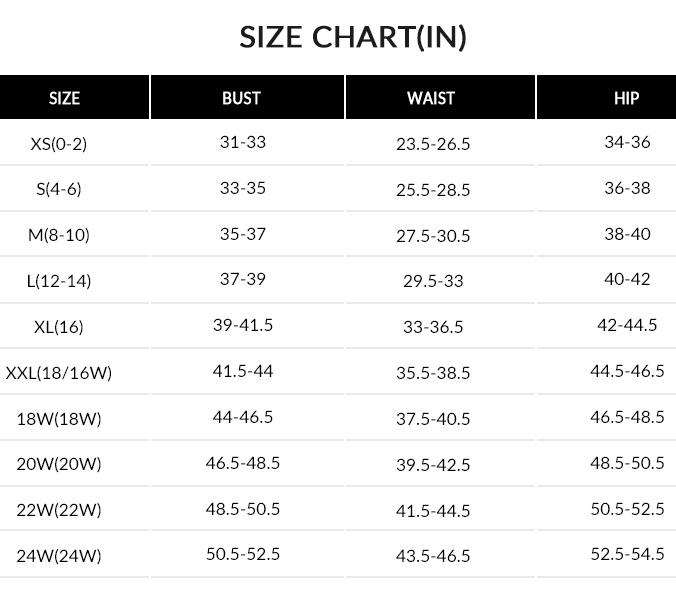Select the 39-41.5 bust measurement cell
This screenshot has width=676, height=600.
click(x=243, y=325)
